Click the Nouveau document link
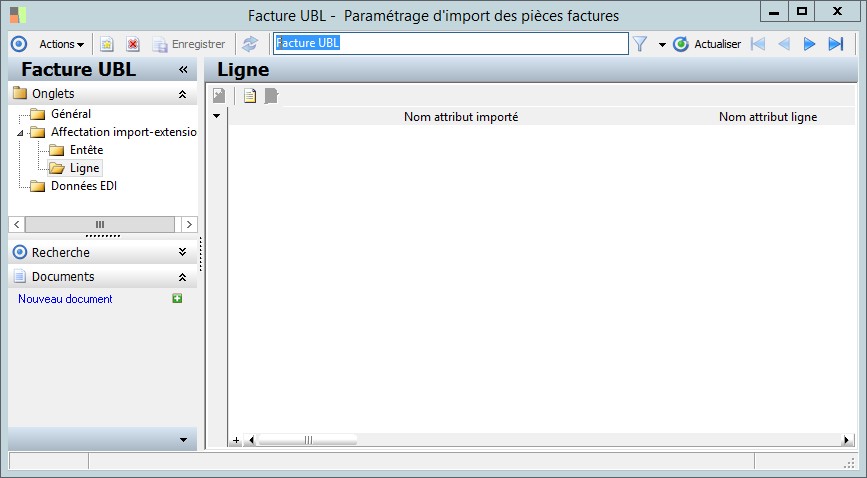The height and width of the screenshot is (478, 867). [x=65, y=299]
